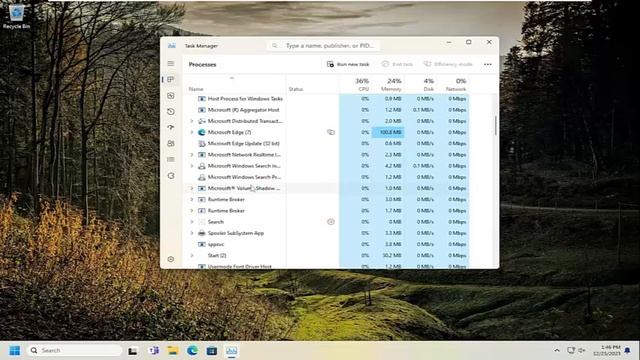Screen dimensions: 640x360
Task: Open the Performance page from sidebar
Action: pos(171,96)
